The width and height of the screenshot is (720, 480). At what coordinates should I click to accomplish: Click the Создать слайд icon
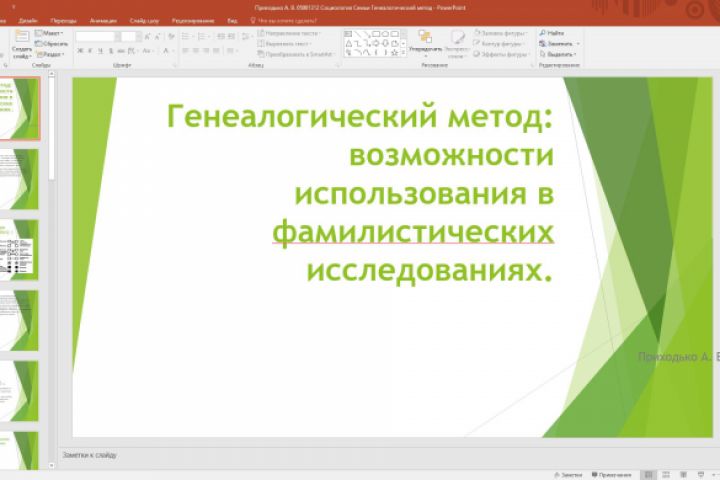pyautogui.click(x=22, y=36)
